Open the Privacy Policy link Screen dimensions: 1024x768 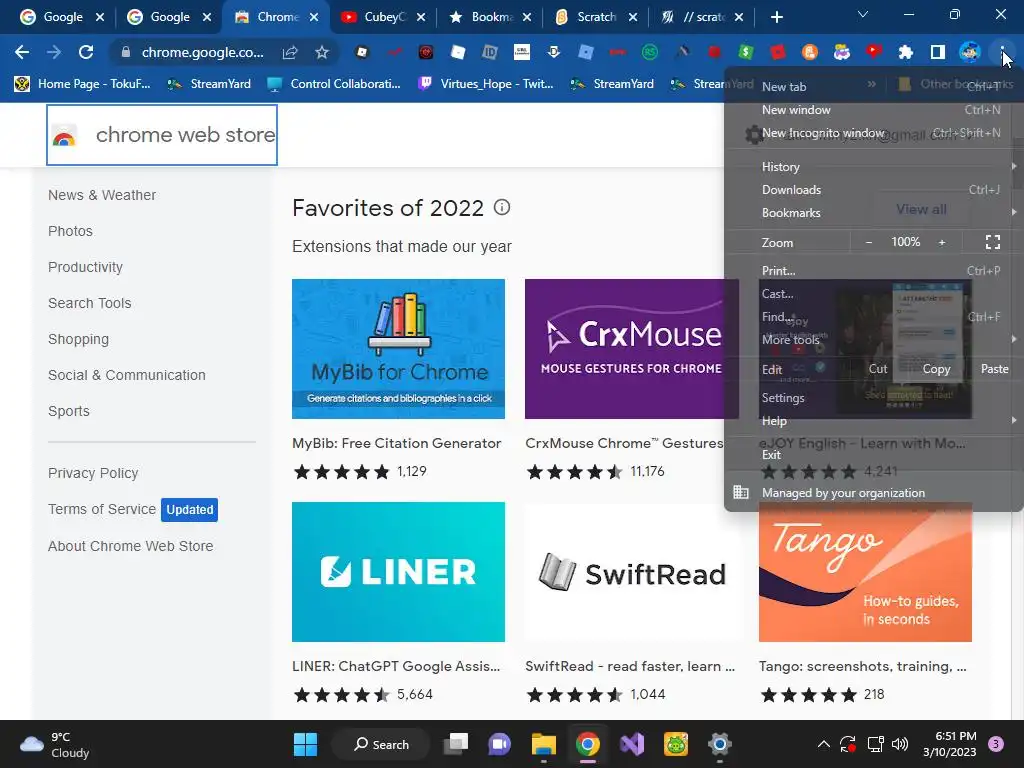[x=93, y=473]
